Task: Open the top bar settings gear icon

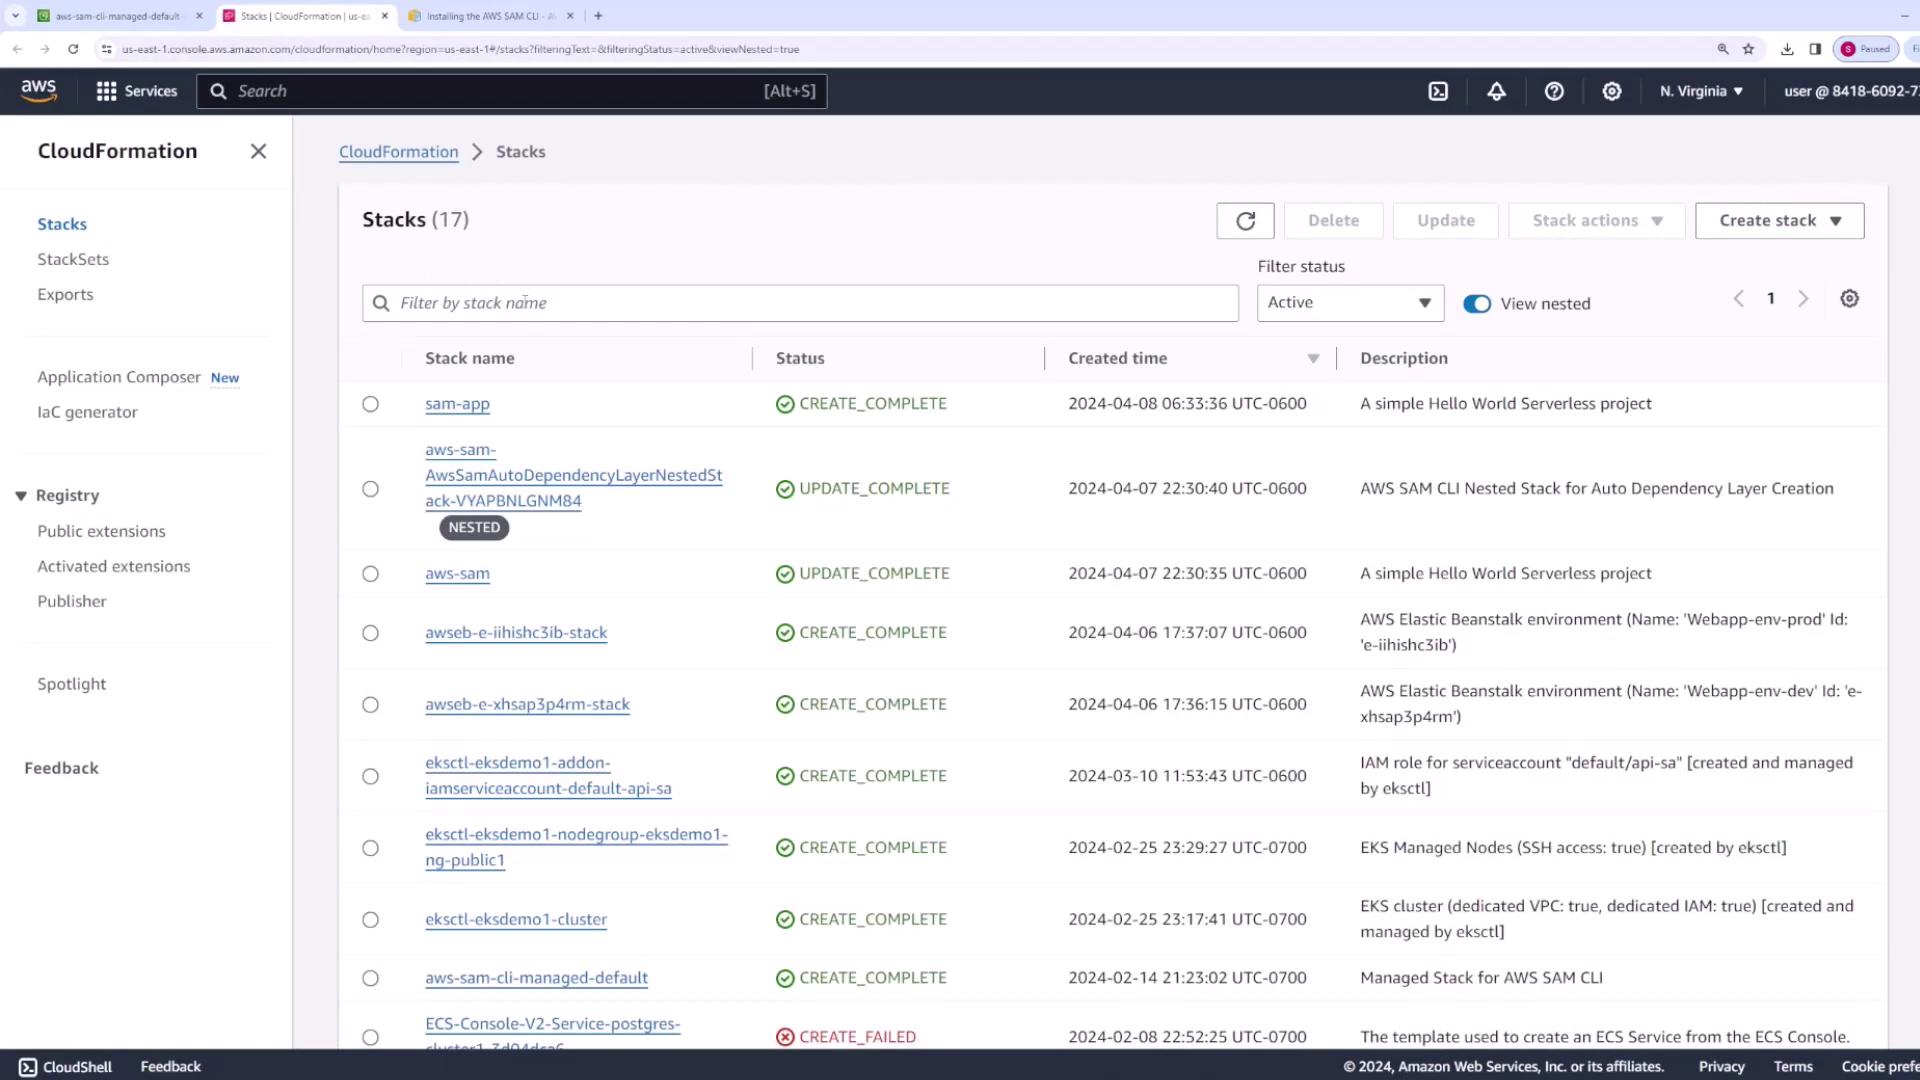Action: (x=1612, y=91)
